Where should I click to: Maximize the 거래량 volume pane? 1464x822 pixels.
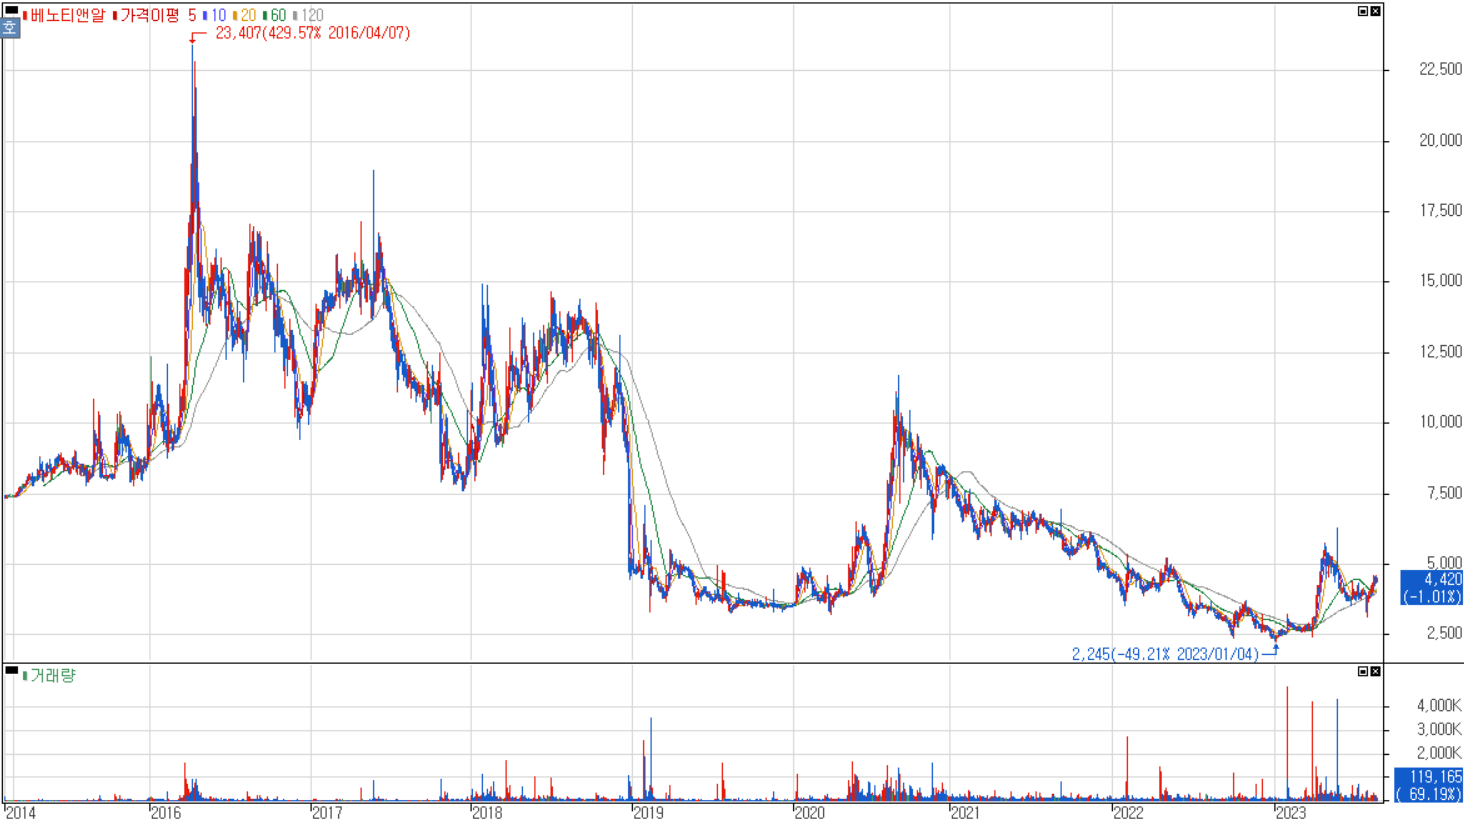pos(1362,671)
